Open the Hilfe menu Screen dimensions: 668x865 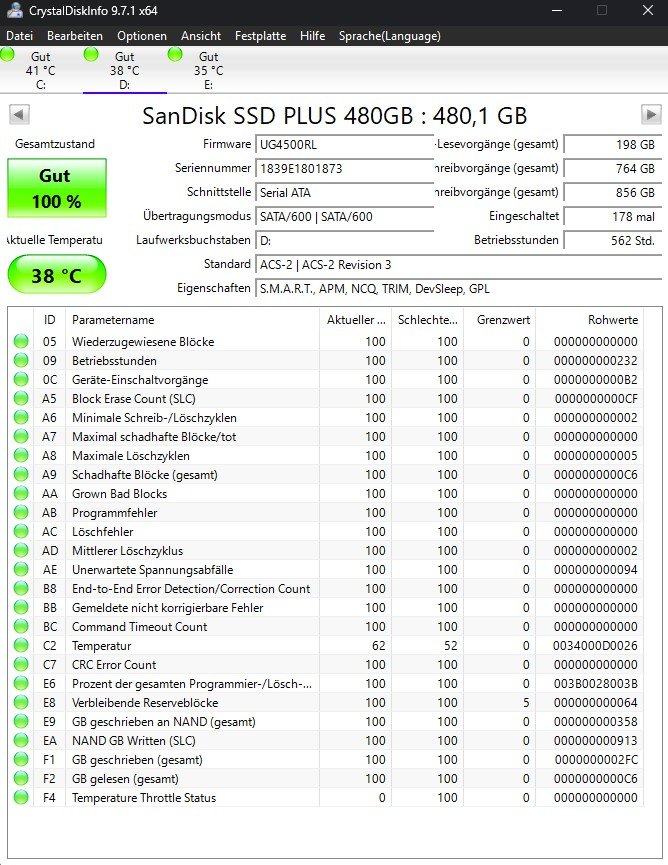(312, 36)
